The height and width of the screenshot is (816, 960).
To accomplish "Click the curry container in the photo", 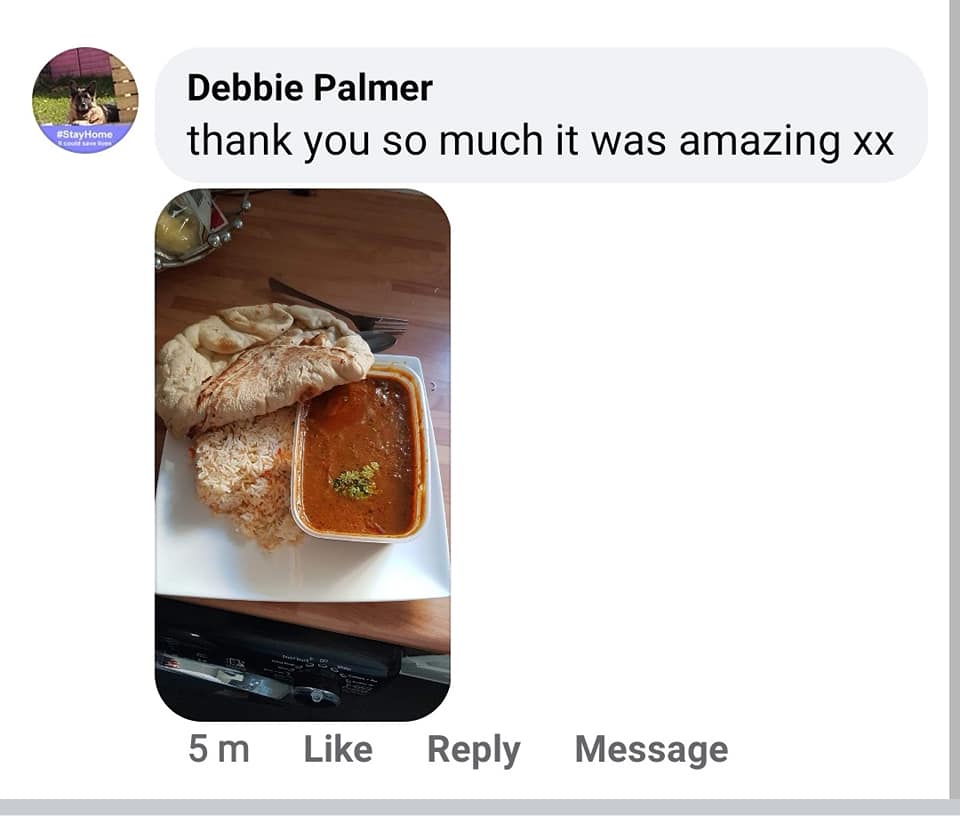I will (361, 452).
